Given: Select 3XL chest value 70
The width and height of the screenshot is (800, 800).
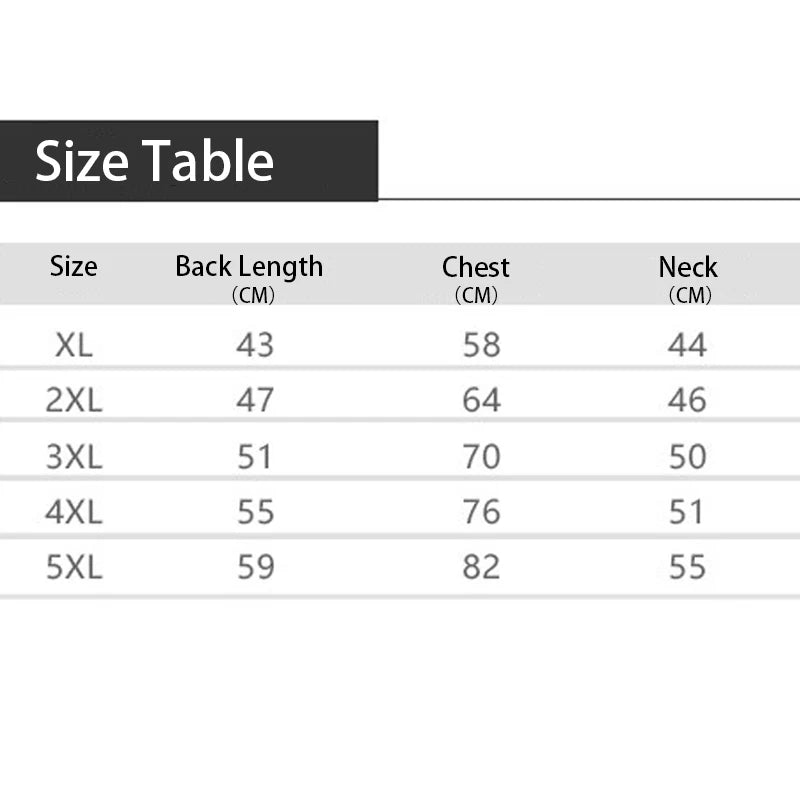Looking at the screenshot, I should tap(481, 457).
